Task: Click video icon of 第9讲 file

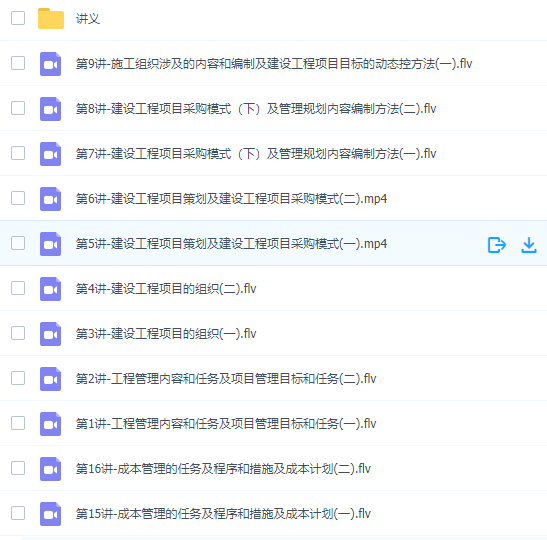Action: tap(51, 64)
